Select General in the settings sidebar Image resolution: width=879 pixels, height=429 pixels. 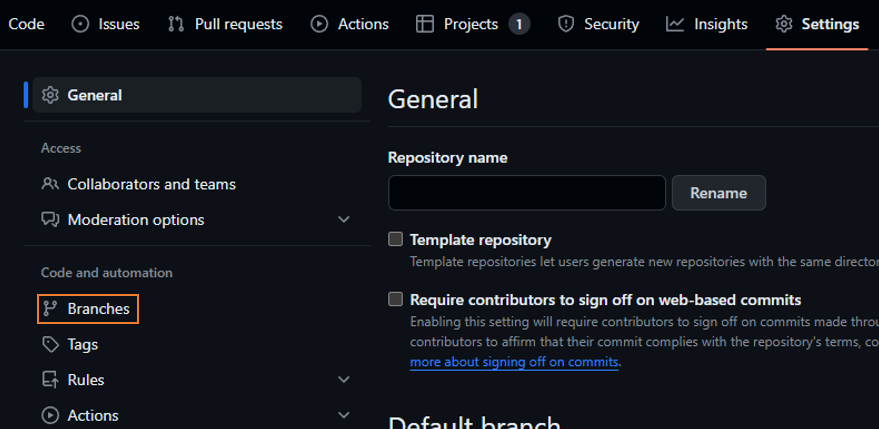click(x=94, y=95)
